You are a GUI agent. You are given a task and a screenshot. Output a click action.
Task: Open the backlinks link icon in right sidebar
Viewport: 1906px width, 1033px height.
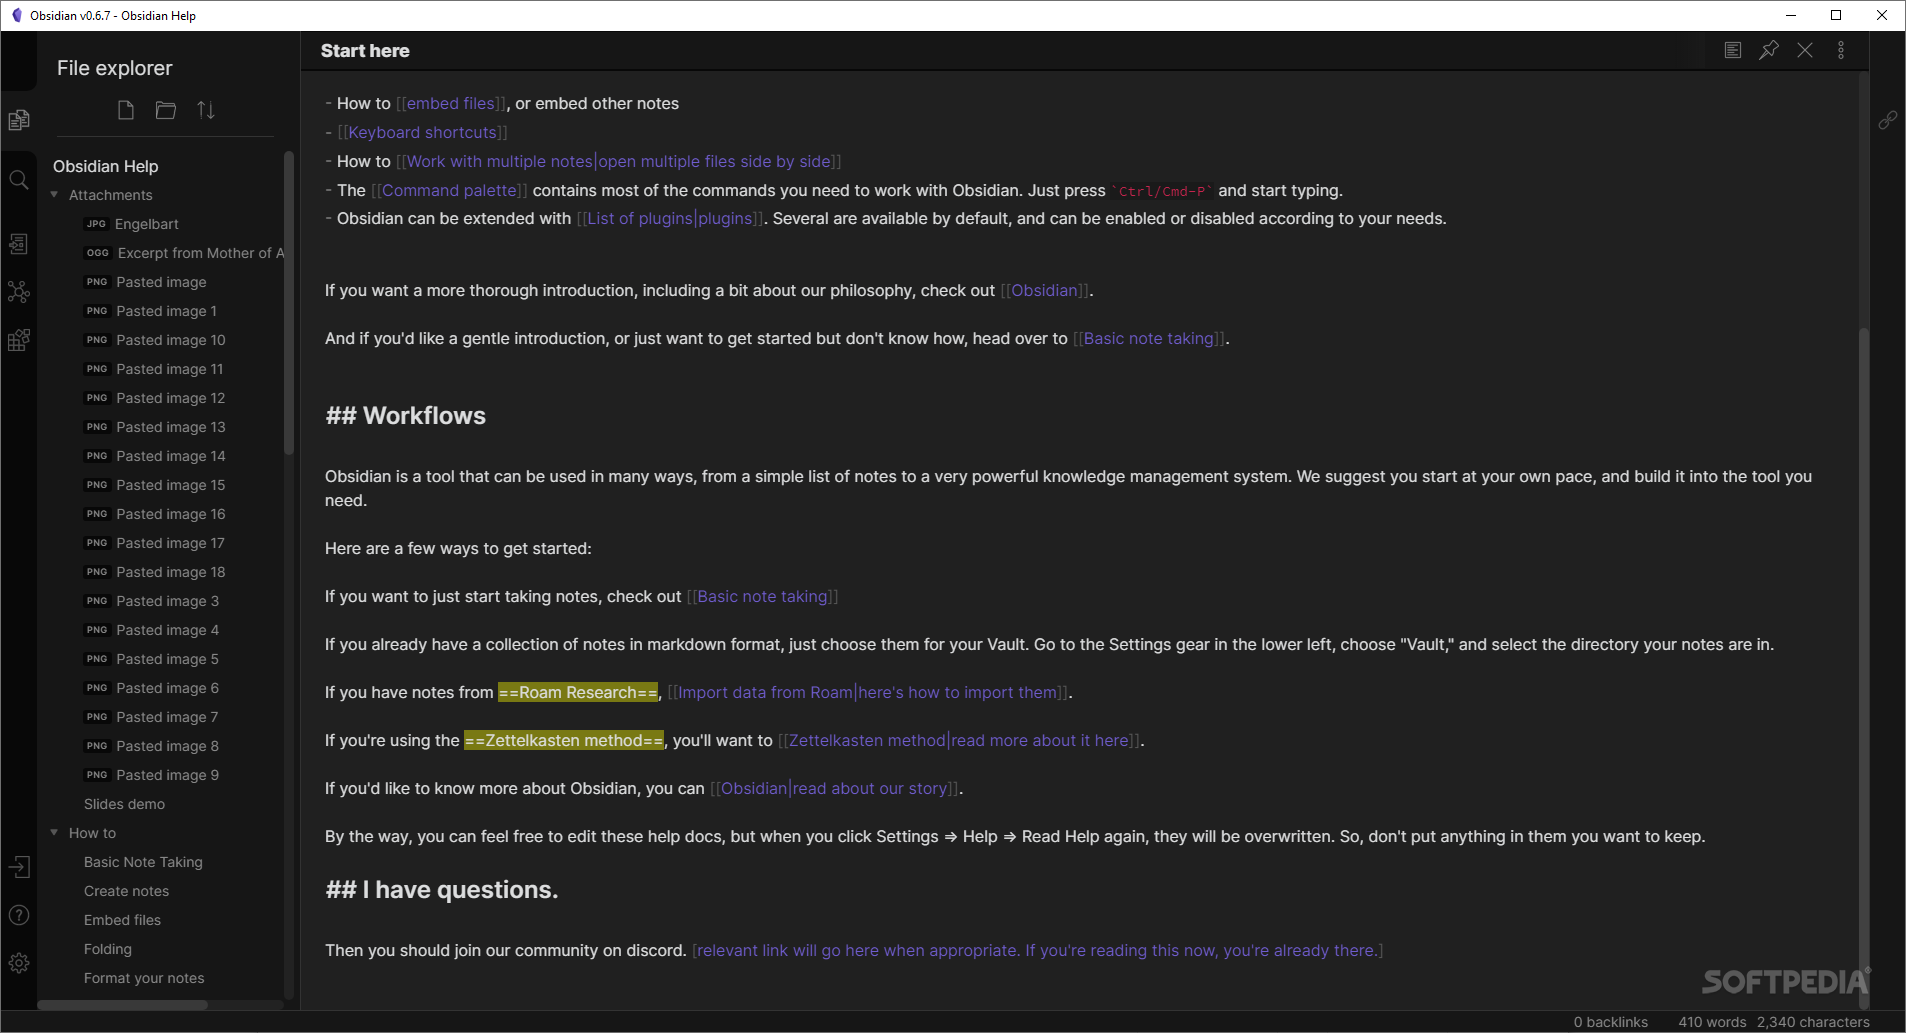[1888, 120]
